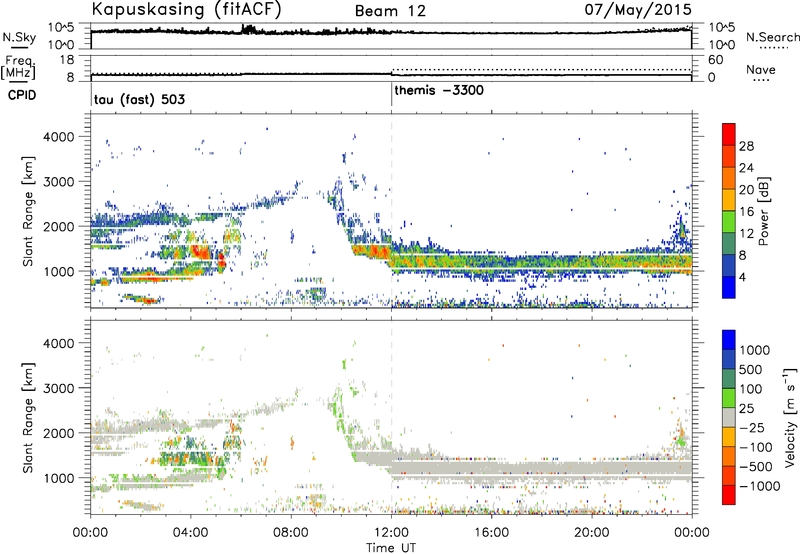
Task: Click the noise spike near 06:00 in the N.Sky panel
Action: click(x=247, y=29)
